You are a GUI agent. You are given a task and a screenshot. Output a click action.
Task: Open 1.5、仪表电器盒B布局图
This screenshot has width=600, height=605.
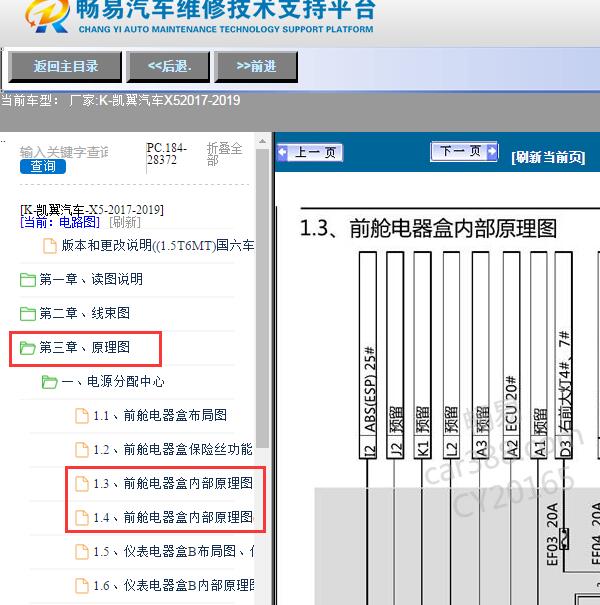tap(174, 551)
